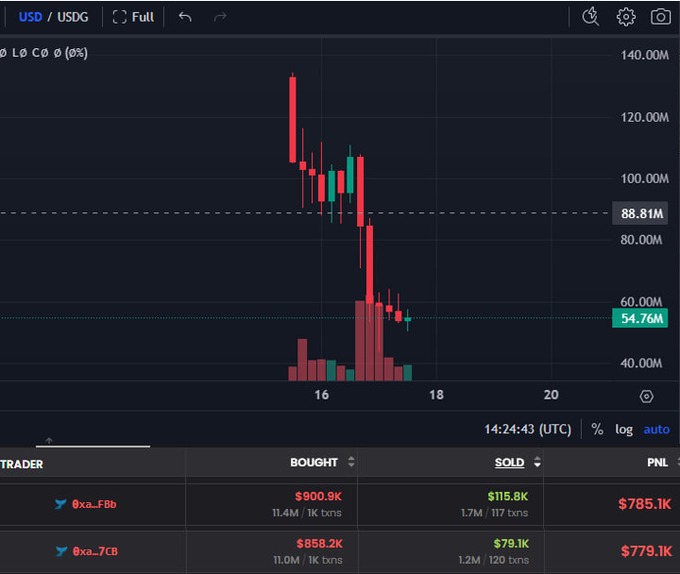
Task: Sort table by BOUGHT column
Action: click(322, 462)
